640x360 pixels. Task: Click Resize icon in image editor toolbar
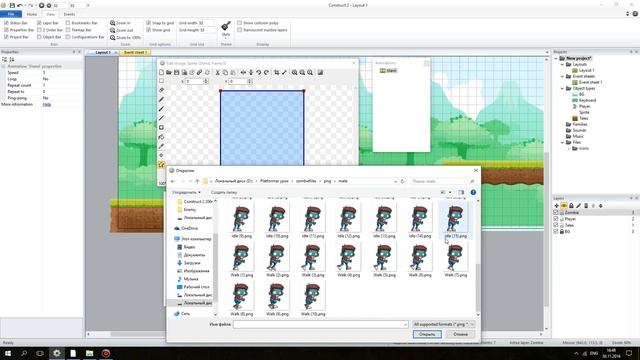coord(284,72)
